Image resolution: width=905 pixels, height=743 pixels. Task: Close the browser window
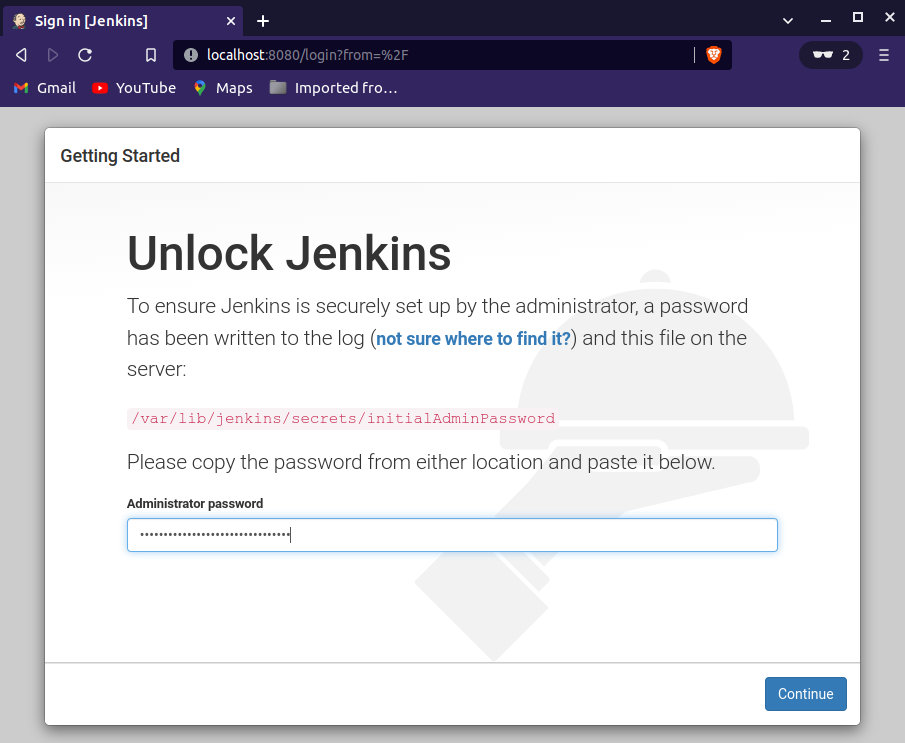pyautogui.click(x=889, y=18)
